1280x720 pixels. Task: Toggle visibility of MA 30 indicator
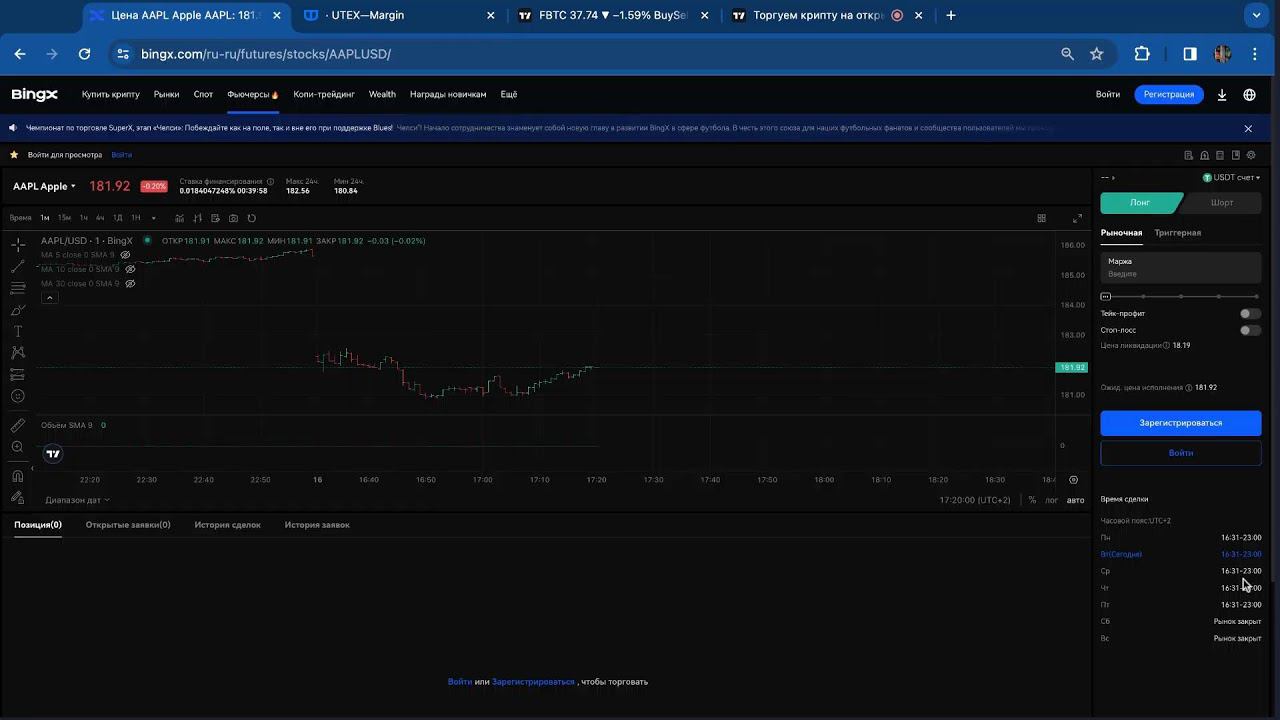click(x=130, y=283)
